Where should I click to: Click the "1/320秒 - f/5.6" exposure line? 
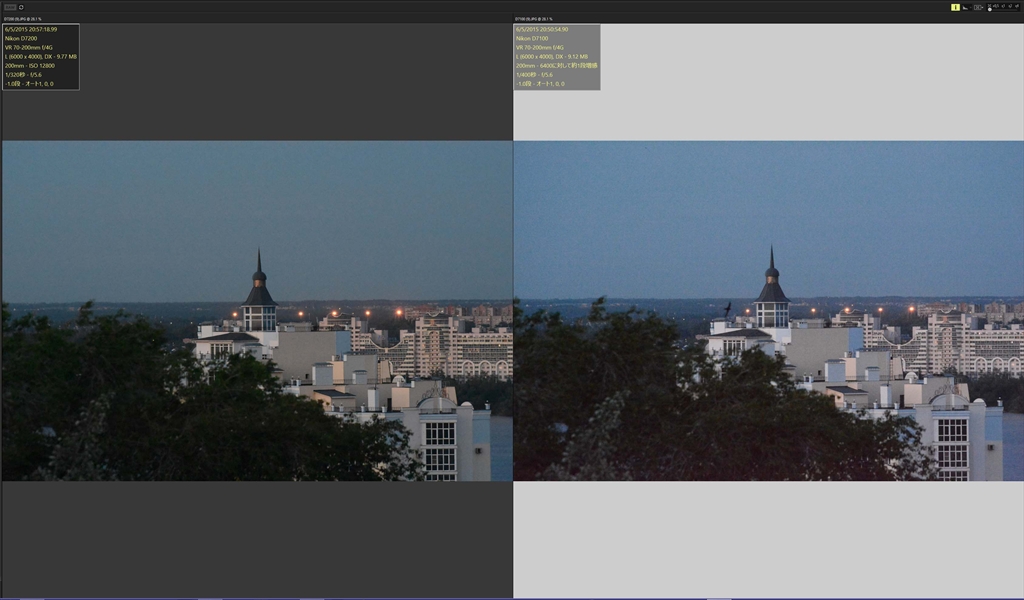(23, 75)
